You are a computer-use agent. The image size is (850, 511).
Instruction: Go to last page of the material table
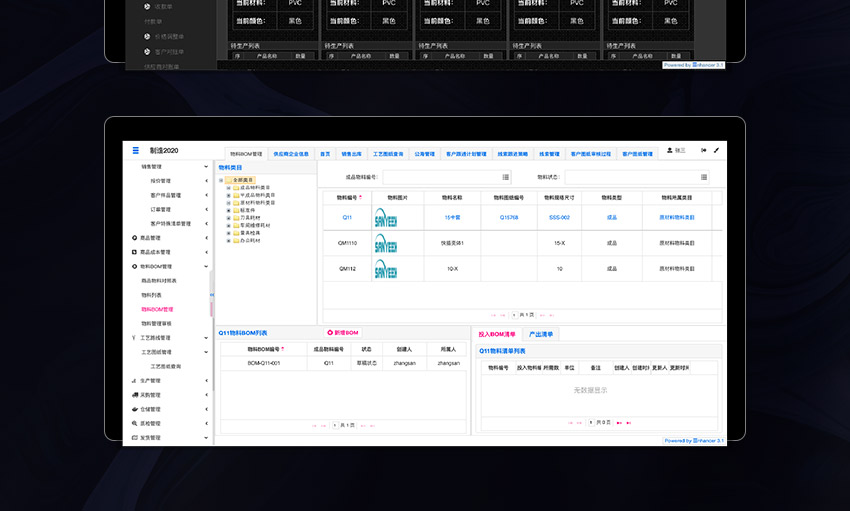551,315
